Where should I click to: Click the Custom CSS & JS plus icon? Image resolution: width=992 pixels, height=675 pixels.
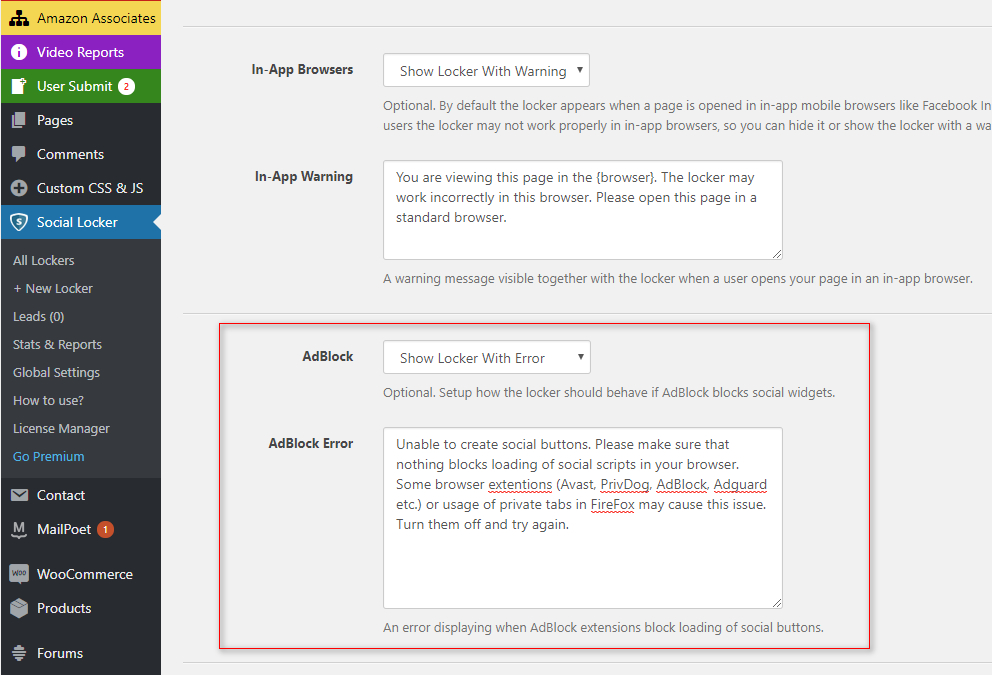pos(19,188)
